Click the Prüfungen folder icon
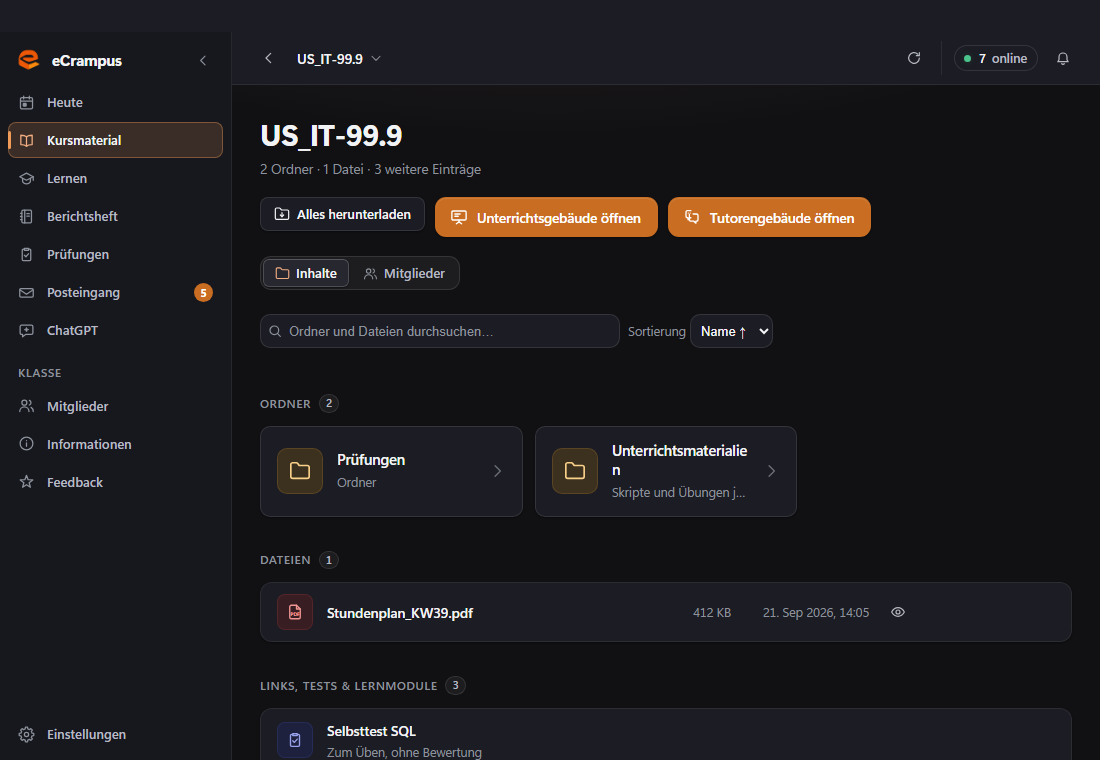Image resolution: width=1100 pixels, height=760 pixels. 300,471
